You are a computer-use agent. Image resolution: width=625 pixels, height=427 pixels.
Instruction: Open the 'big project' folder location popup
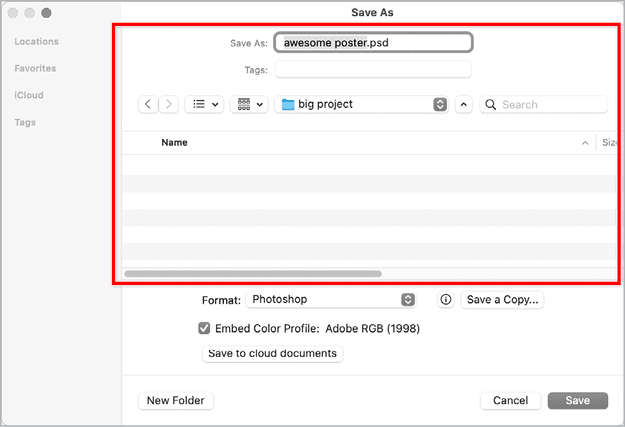coord(362,104)
